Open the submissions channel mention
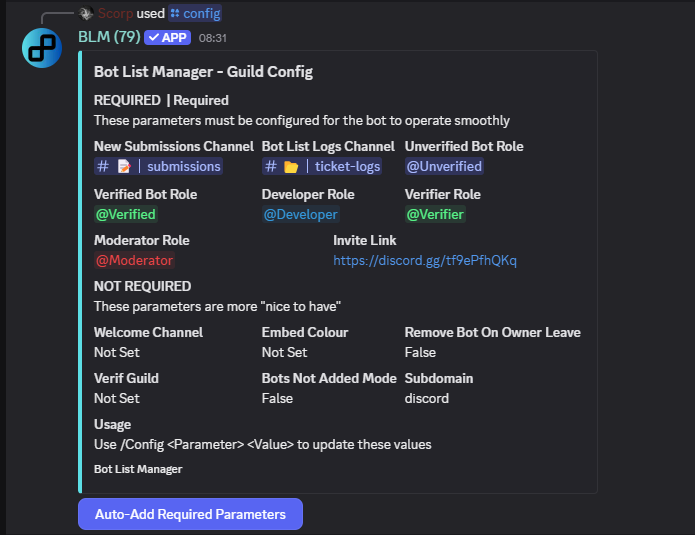This screenshot has width=695, height=535. click(x=158, y=167)
